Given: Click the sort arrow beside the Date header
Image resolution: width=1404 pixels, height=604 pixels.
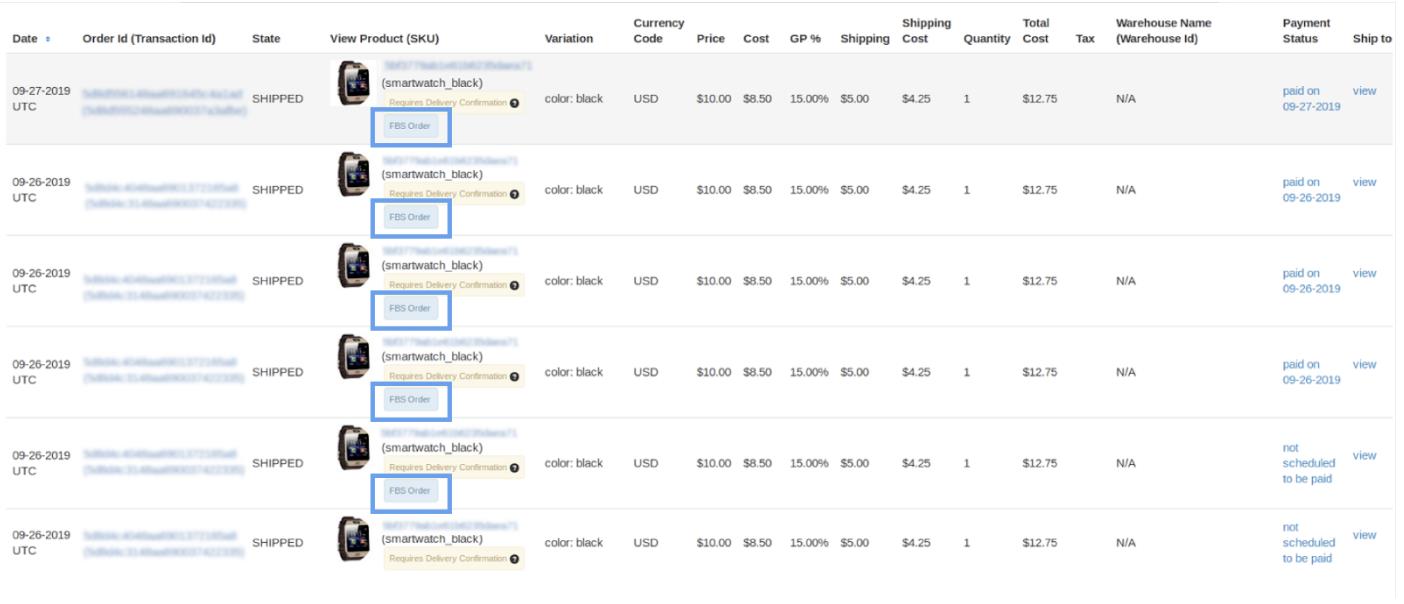Looking at the screenshot, I should click(48, 39).
